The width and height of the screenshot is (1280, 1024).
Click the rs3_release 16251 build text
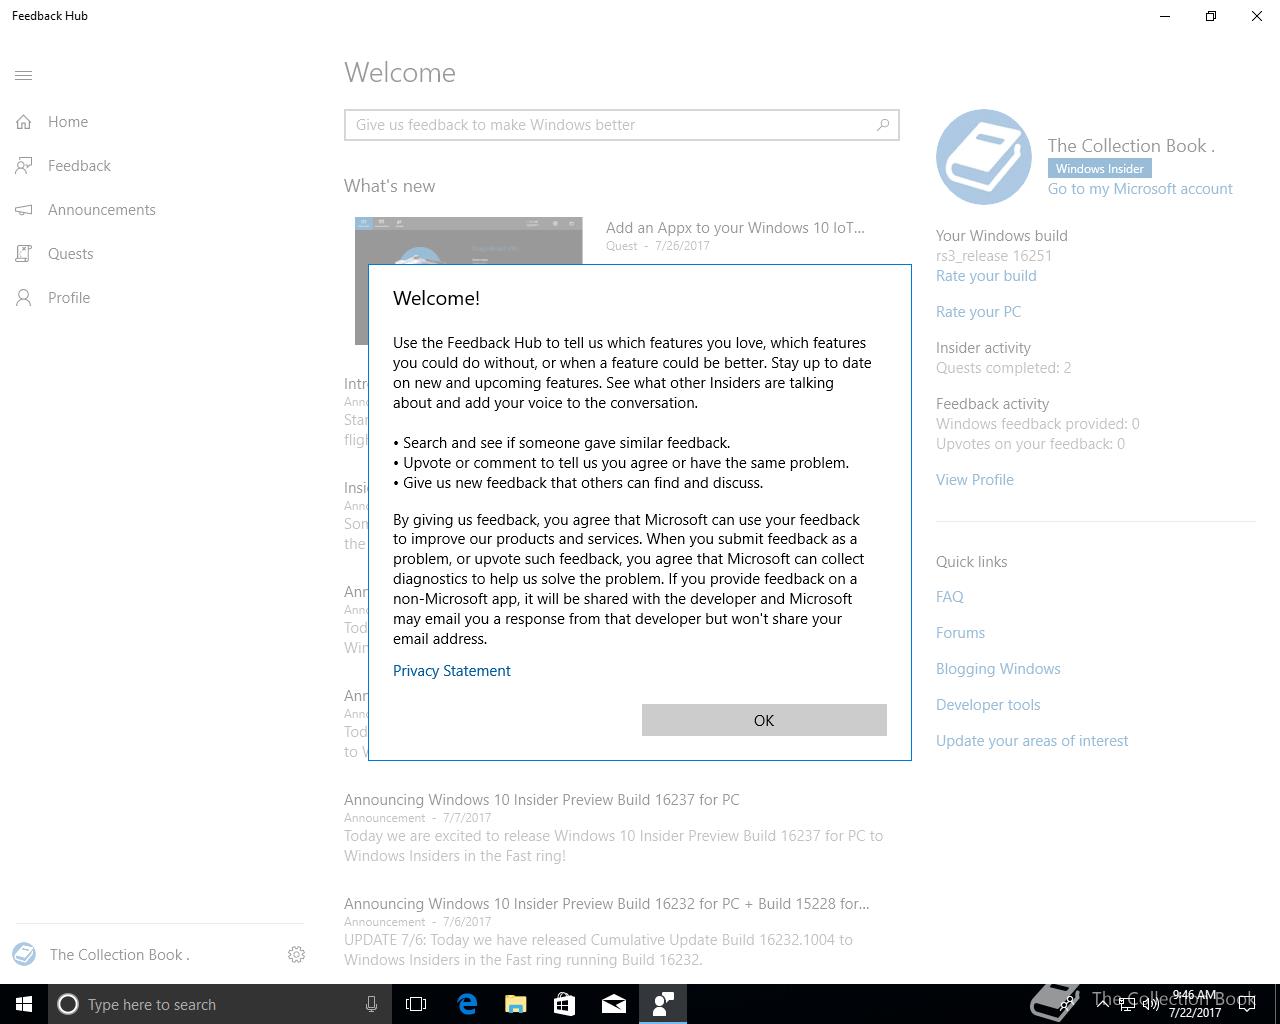tap(994, 256)
